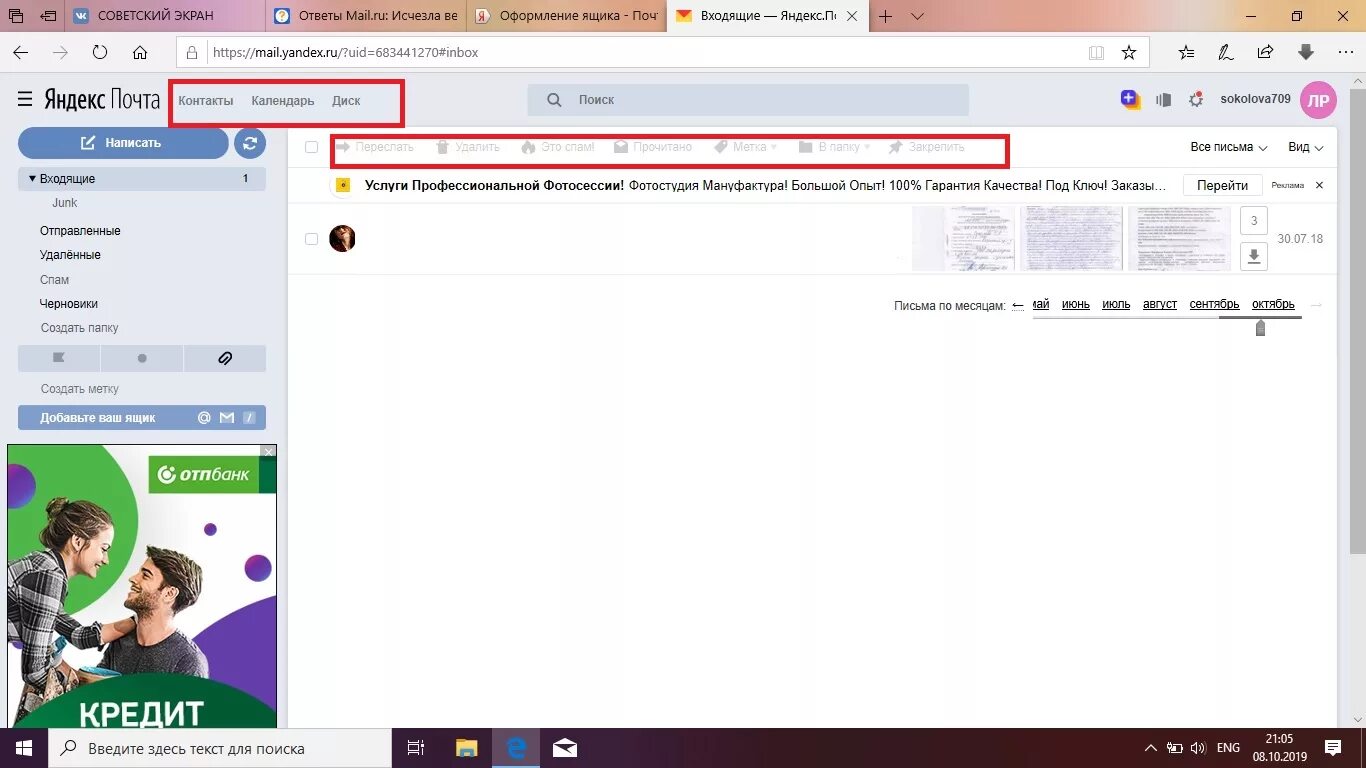Image resolution: width=1366 pixels, height=768 pixels.
Task: Switch to Оформление ящика tab
Action: point(567,16)
